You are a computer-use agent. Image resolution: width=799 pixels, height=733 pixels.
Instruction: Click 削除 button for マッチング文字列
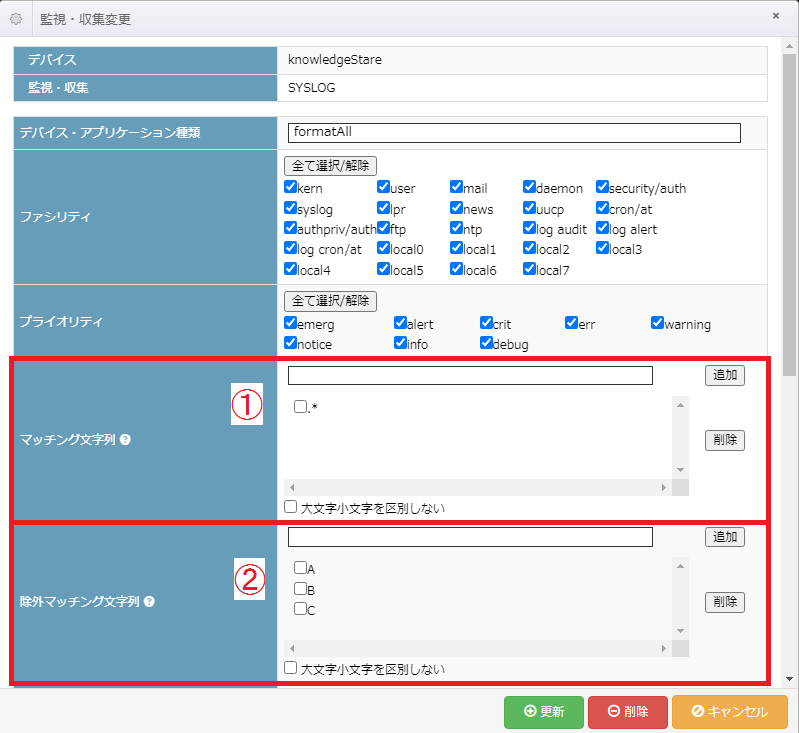click(x=725, y=440)
